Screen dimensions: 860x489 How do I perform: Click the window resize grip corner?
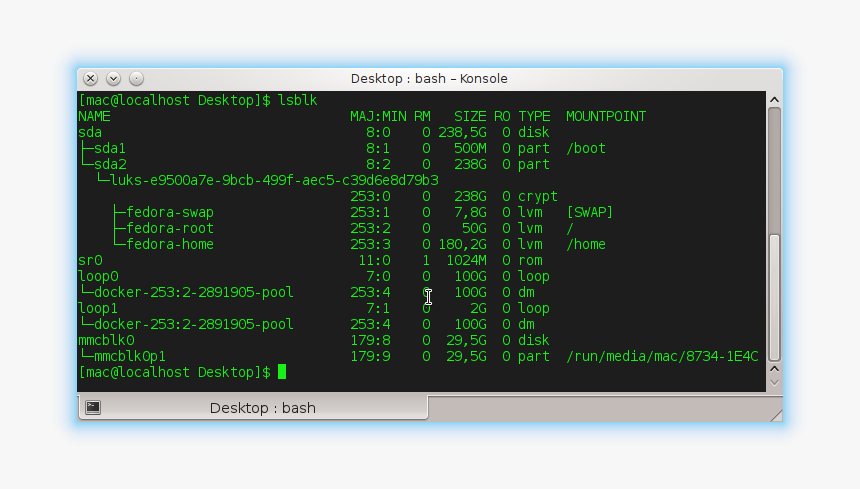tap(776, 415)
